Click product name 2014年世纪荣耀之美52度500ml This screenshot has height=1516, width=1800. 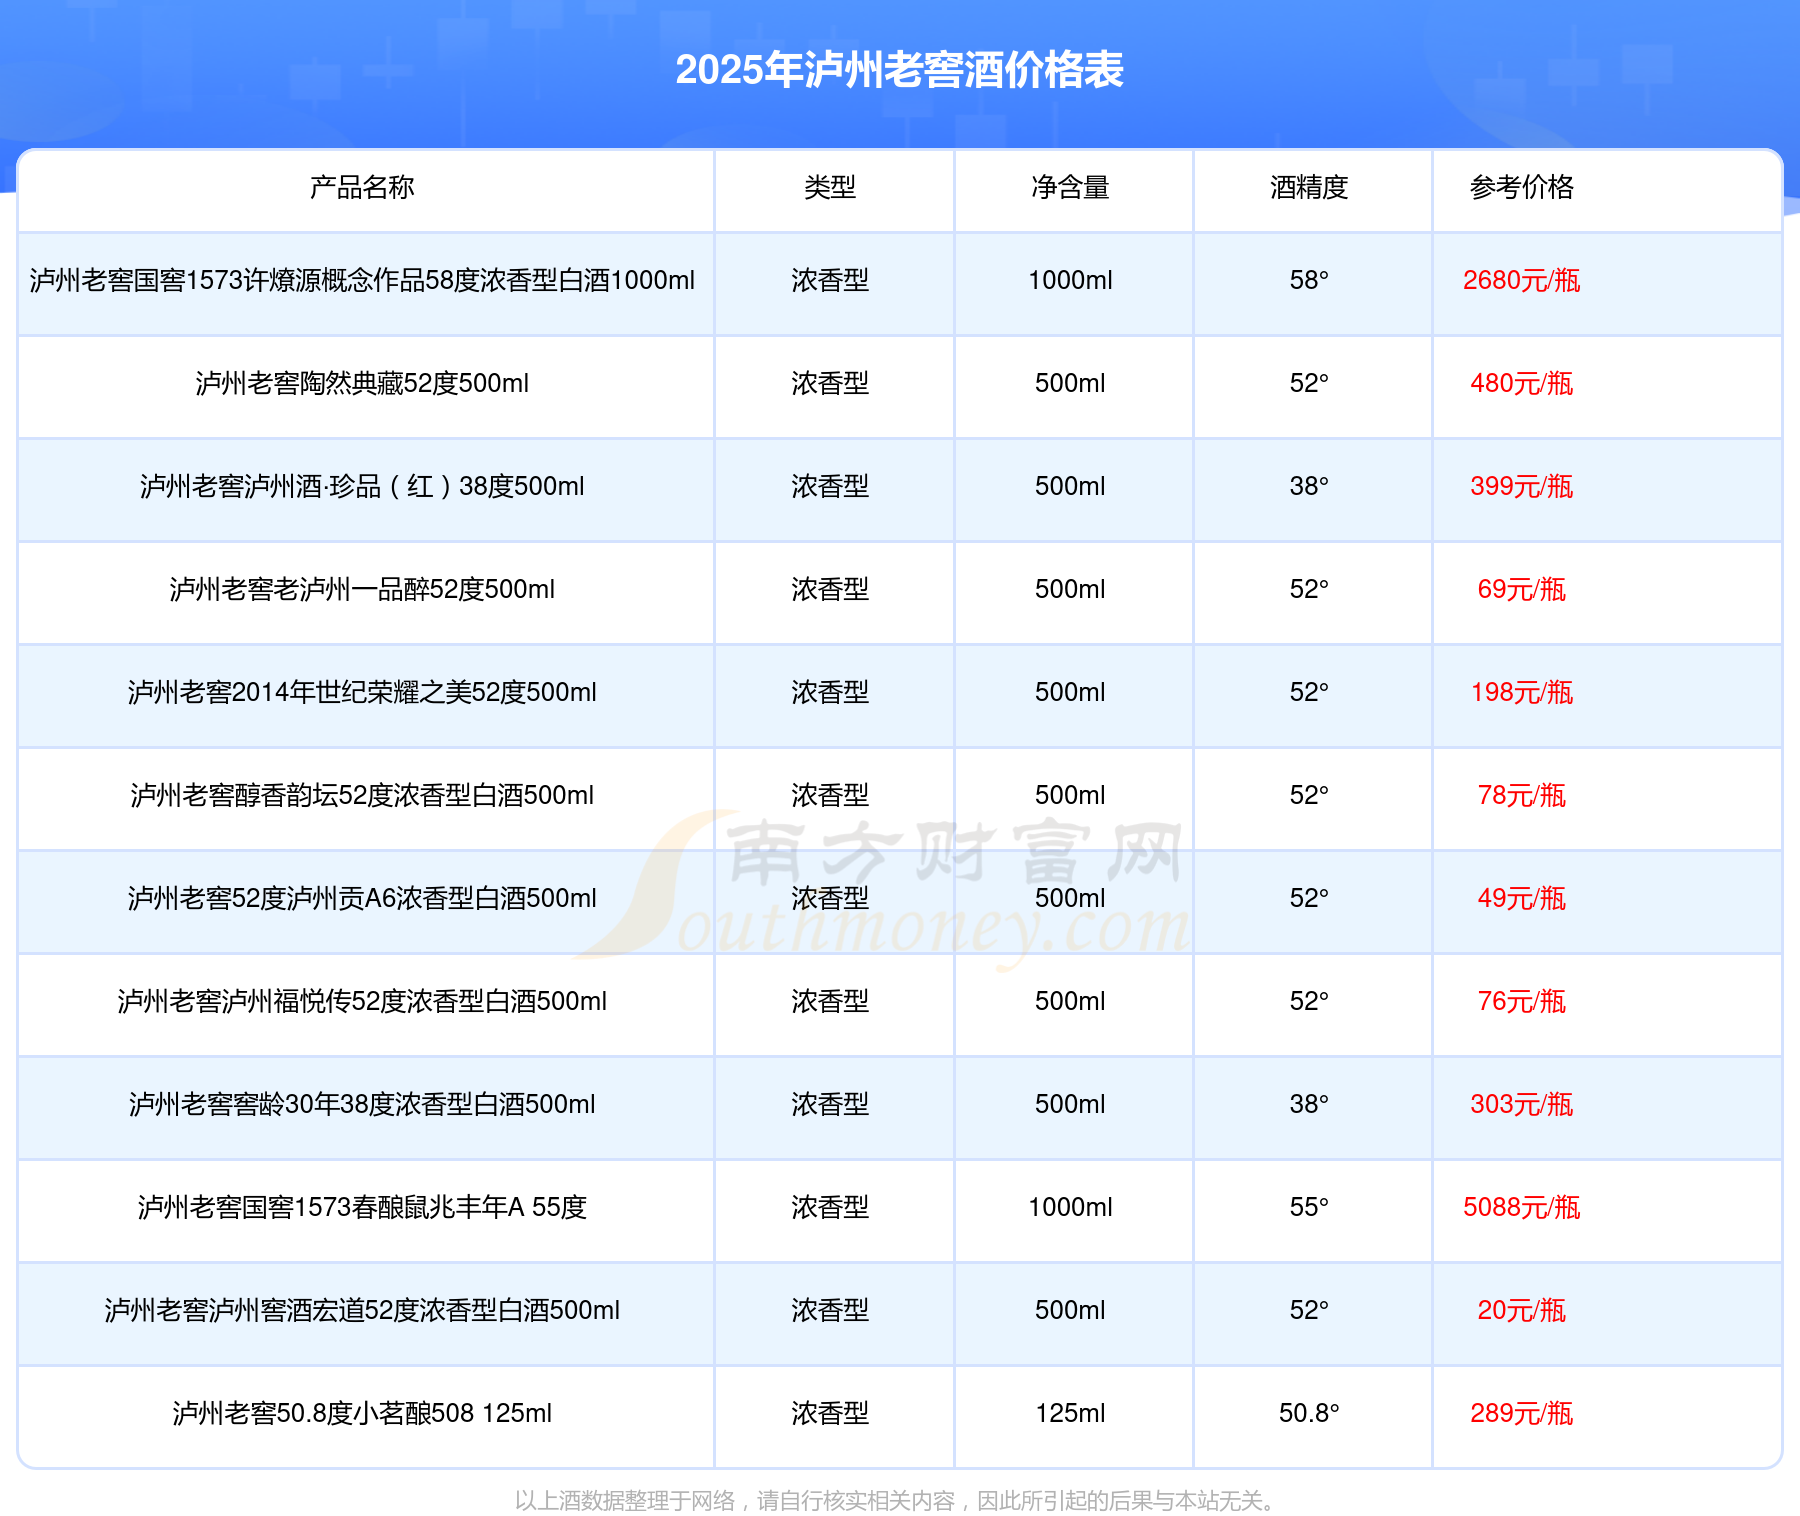(x=414, y=692)
